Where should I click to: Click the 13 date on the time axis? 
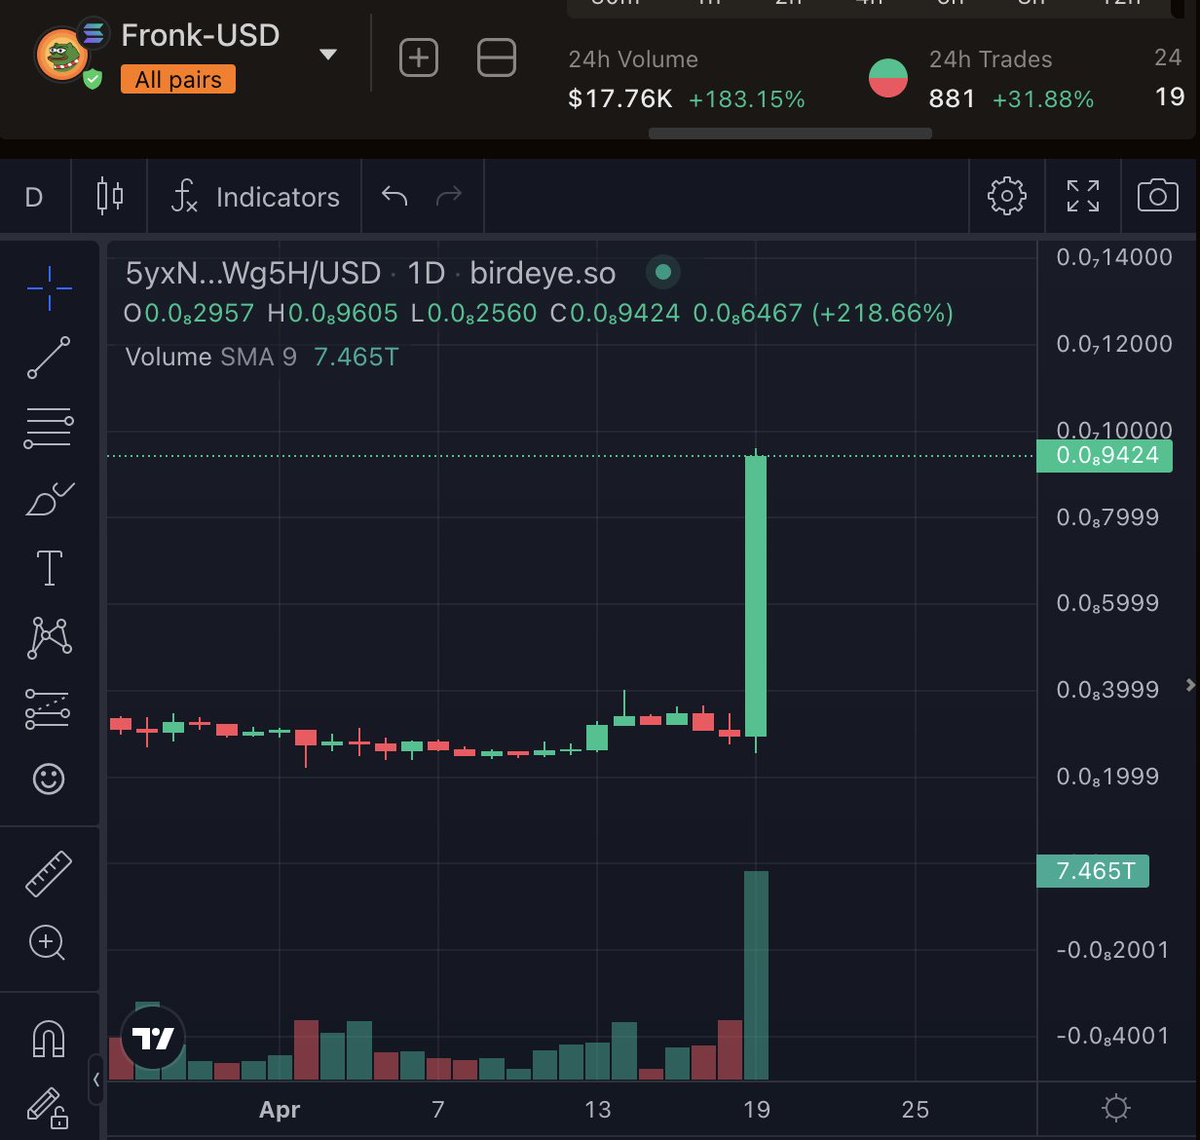pos(597,1109)
